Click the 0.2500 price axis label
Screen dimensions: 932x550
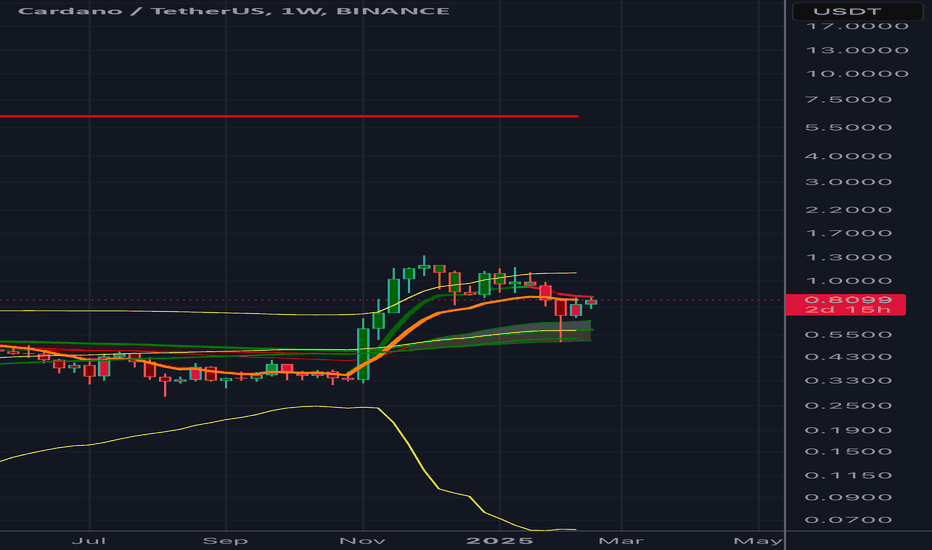point(849,406)
